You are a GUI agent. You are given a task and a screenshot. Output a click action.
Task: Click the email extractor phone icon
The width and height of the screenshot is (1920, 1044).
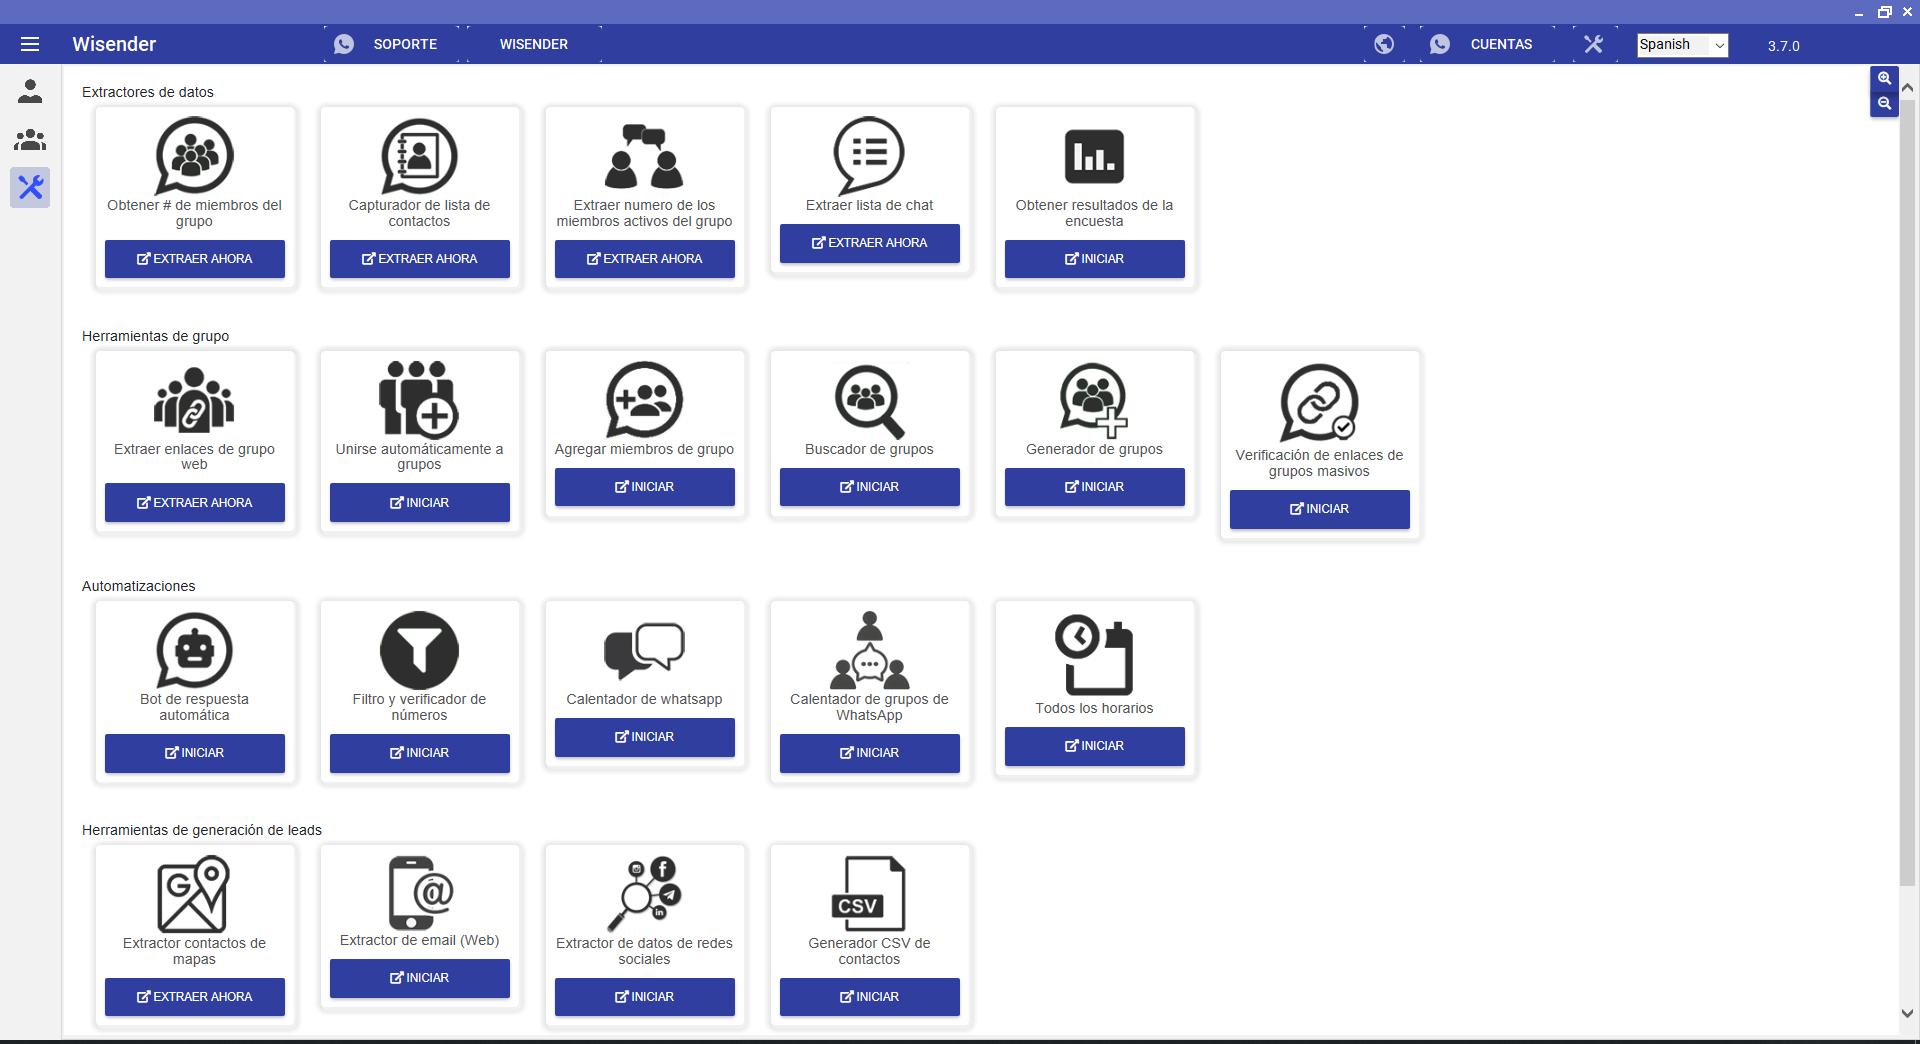pyautogui.click(x=419, y=892)
